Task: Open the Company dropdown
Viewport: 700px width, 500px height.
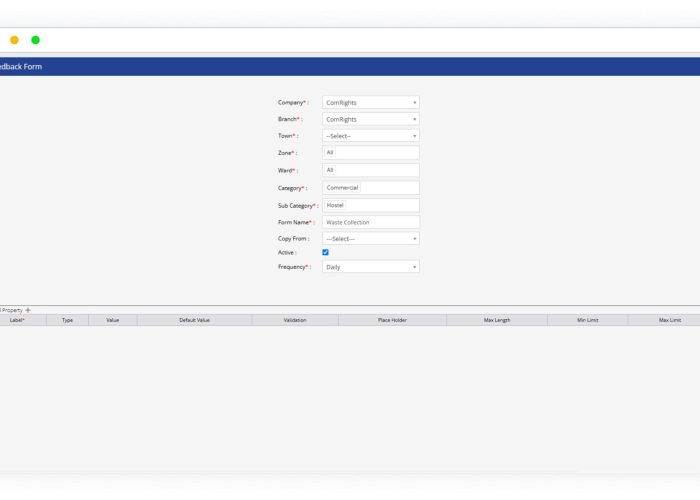Action: 370,102
